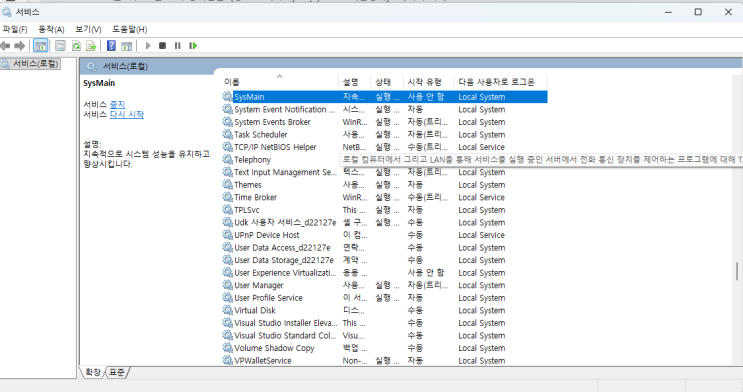Viewport: 743px width, 392px height.
Task: Click the Themes service name
Action: click(x=248, y=184)
